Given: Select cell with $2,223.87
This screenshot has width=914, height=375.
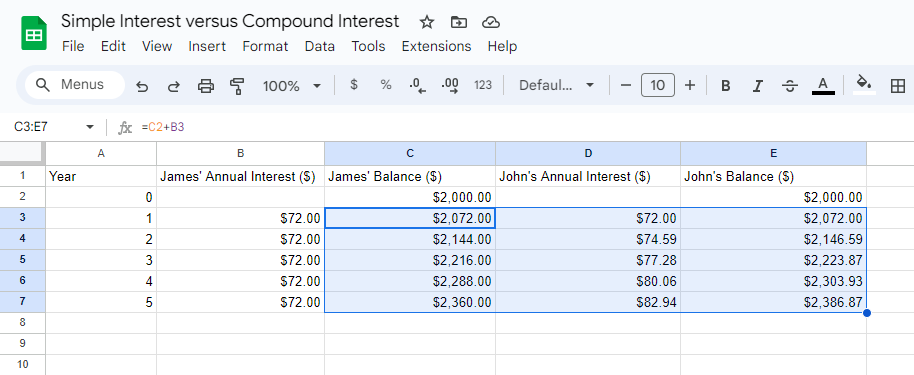Looking at the screenshot, I should click(x=773, y=260).
